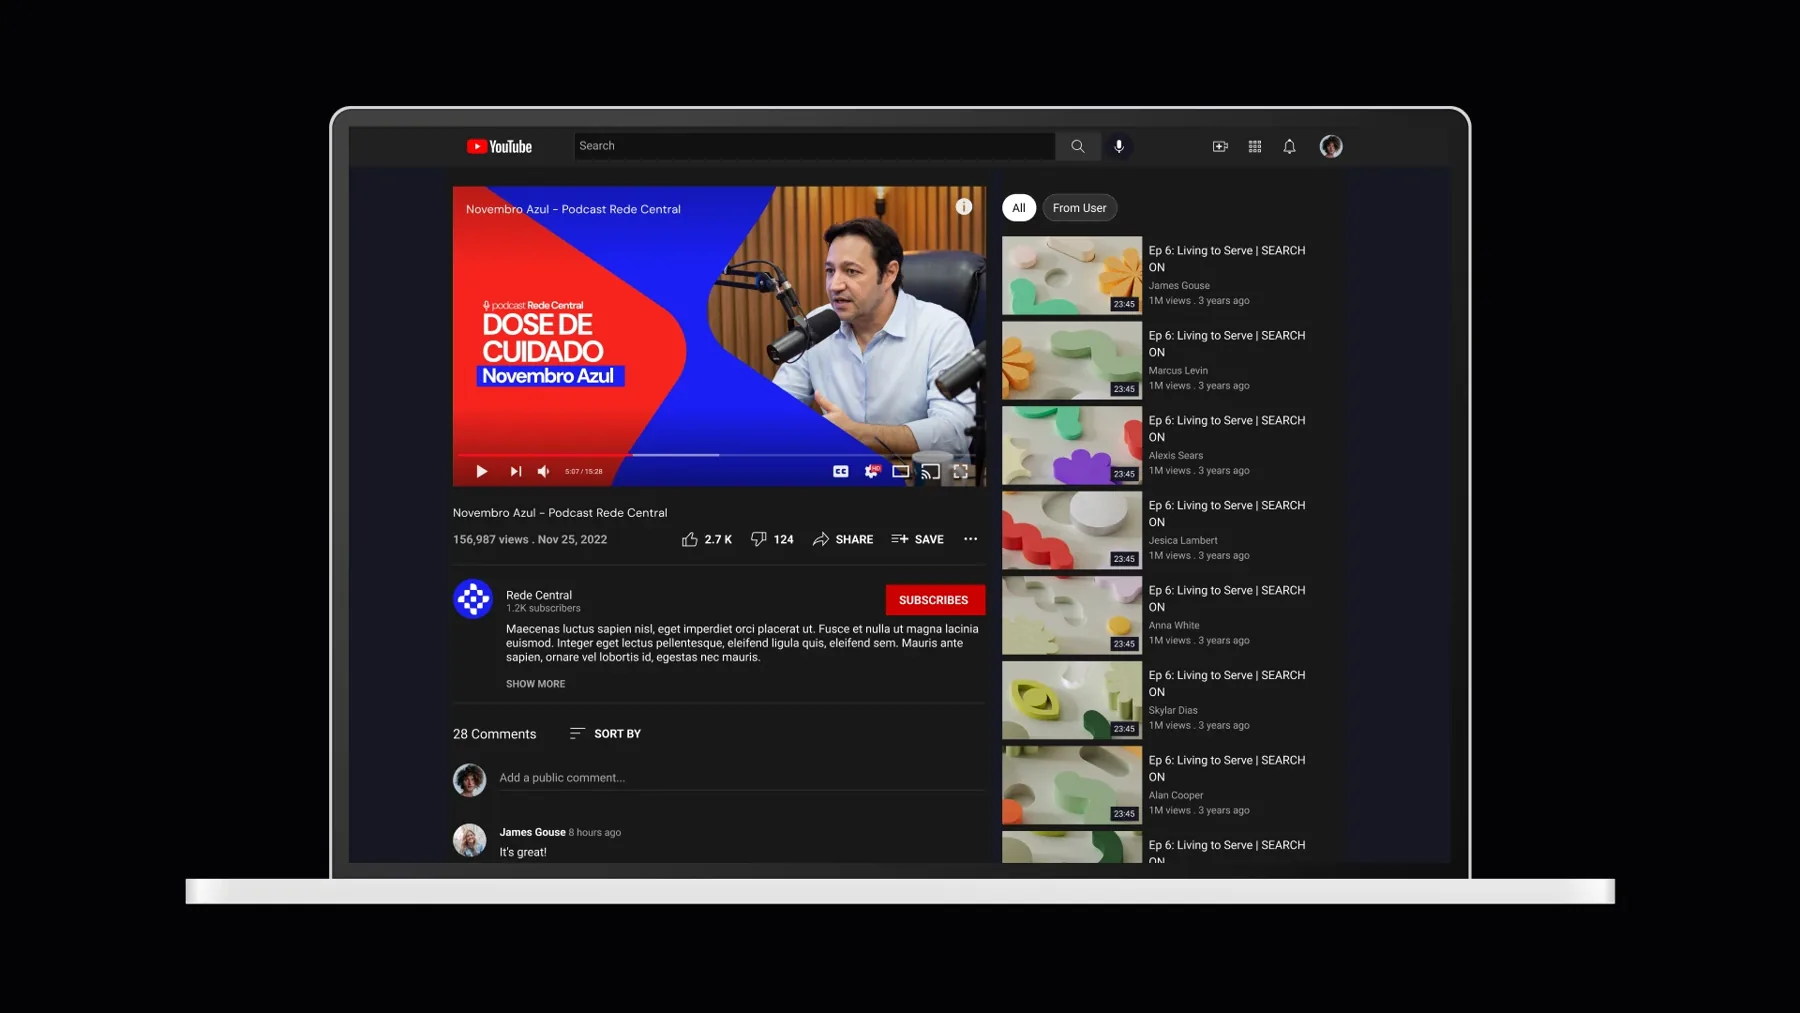Click the search magnifier button

(1077, 146)
